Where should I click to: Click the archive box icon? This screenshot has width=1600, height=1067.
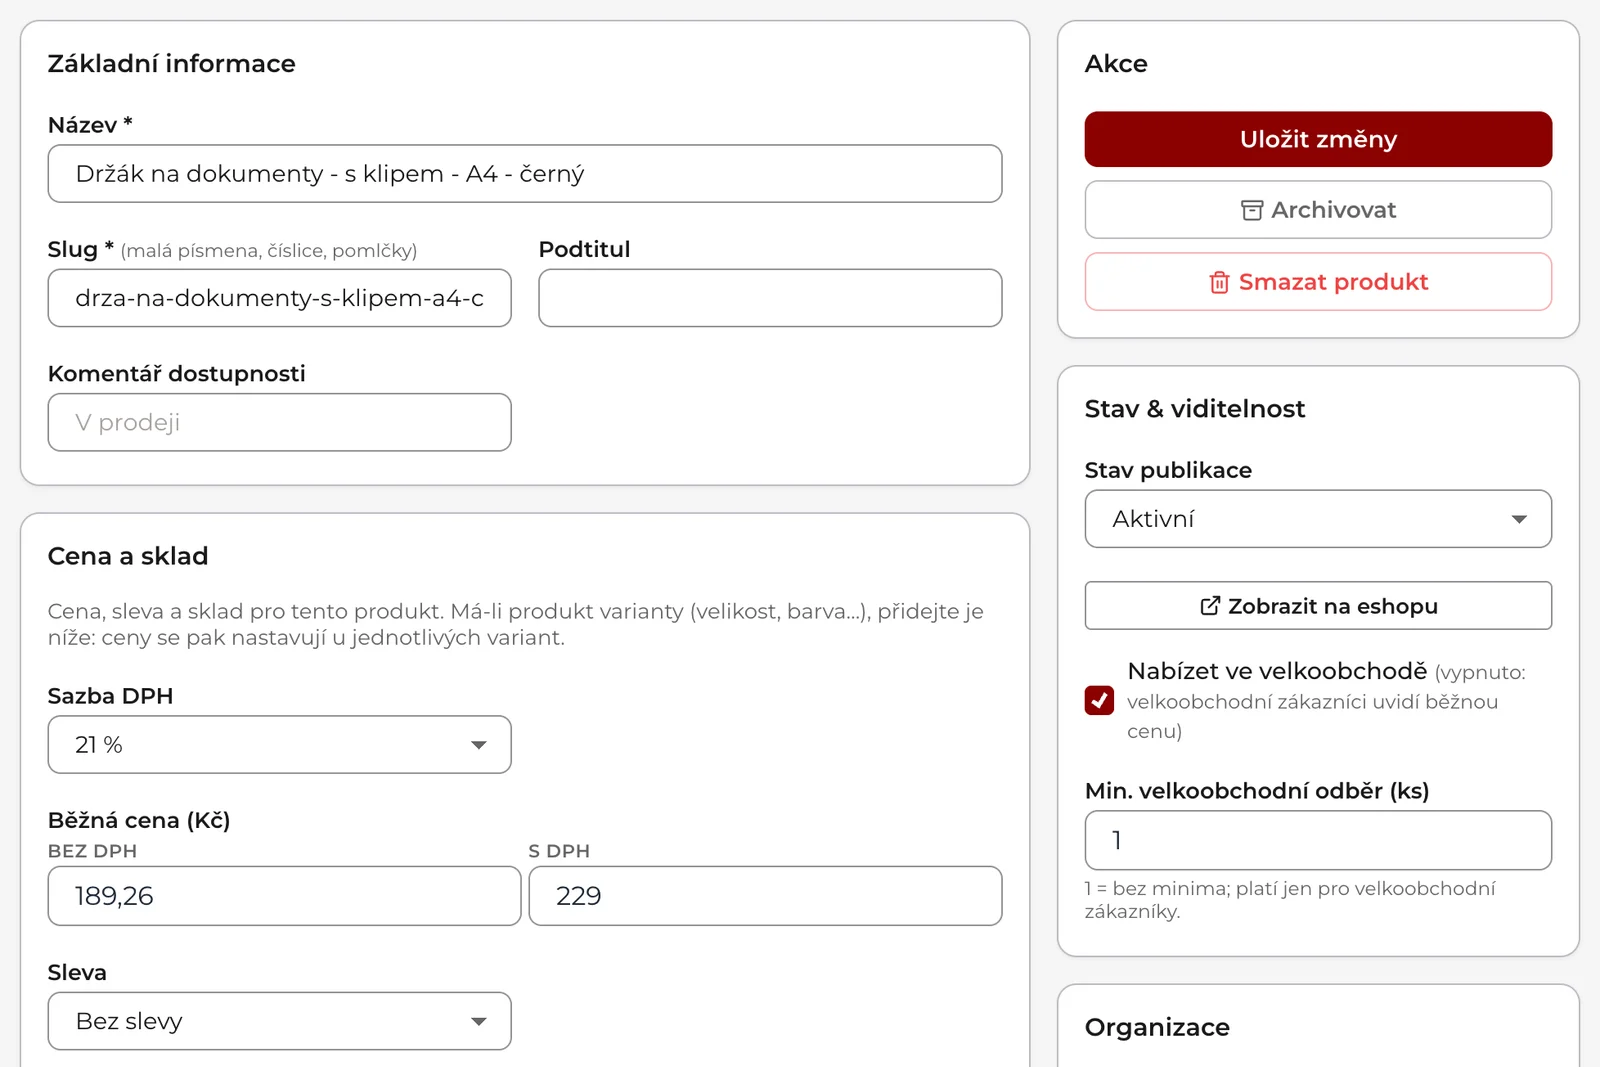[1252, 210]
